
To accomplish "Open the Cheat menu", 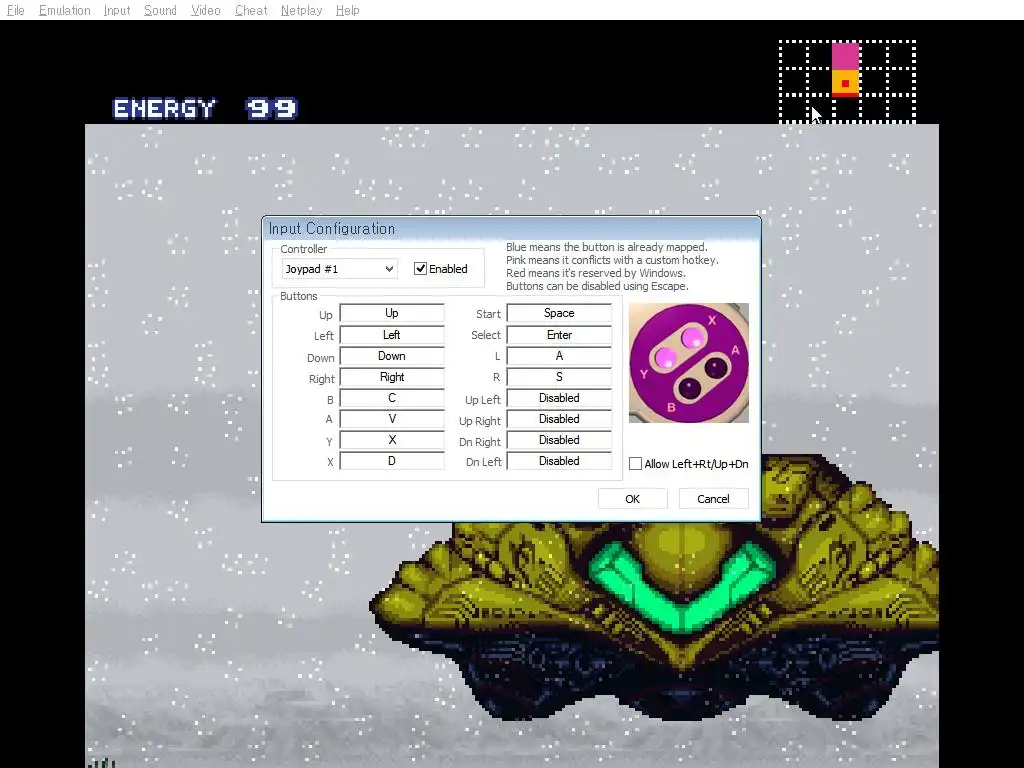I will (x=251, y=10).
